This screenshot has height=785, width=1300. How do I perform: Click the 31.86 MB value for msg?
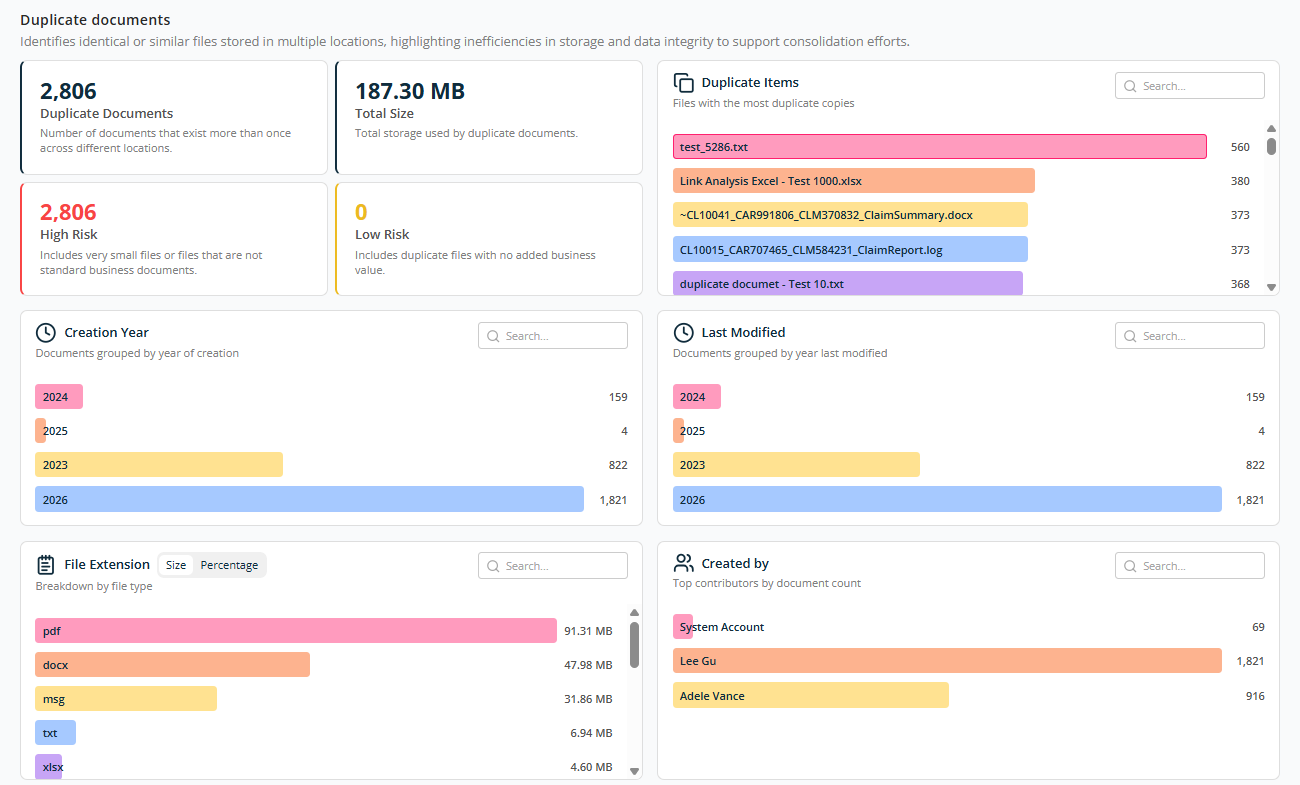(x=588, y=699)
